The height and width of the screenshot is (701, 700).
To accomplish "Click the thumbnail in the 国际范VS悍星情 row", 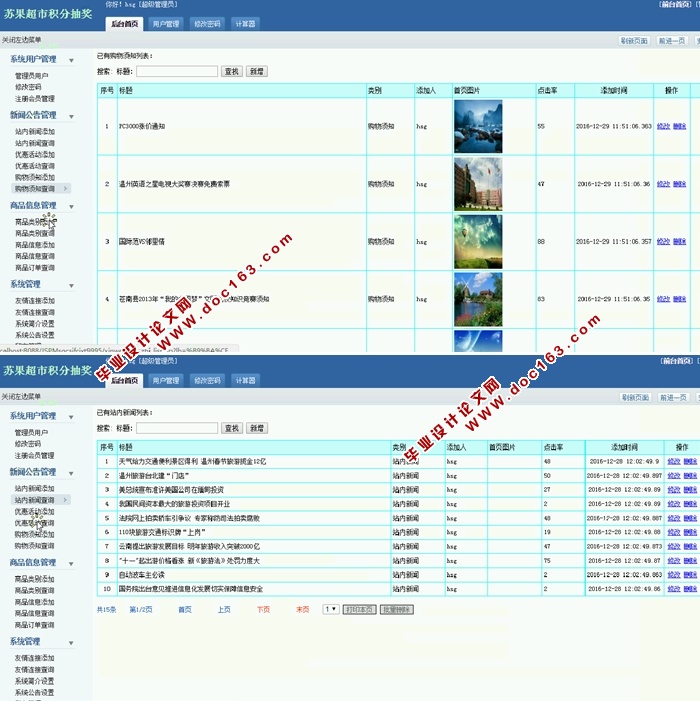I will pos(478,241).
